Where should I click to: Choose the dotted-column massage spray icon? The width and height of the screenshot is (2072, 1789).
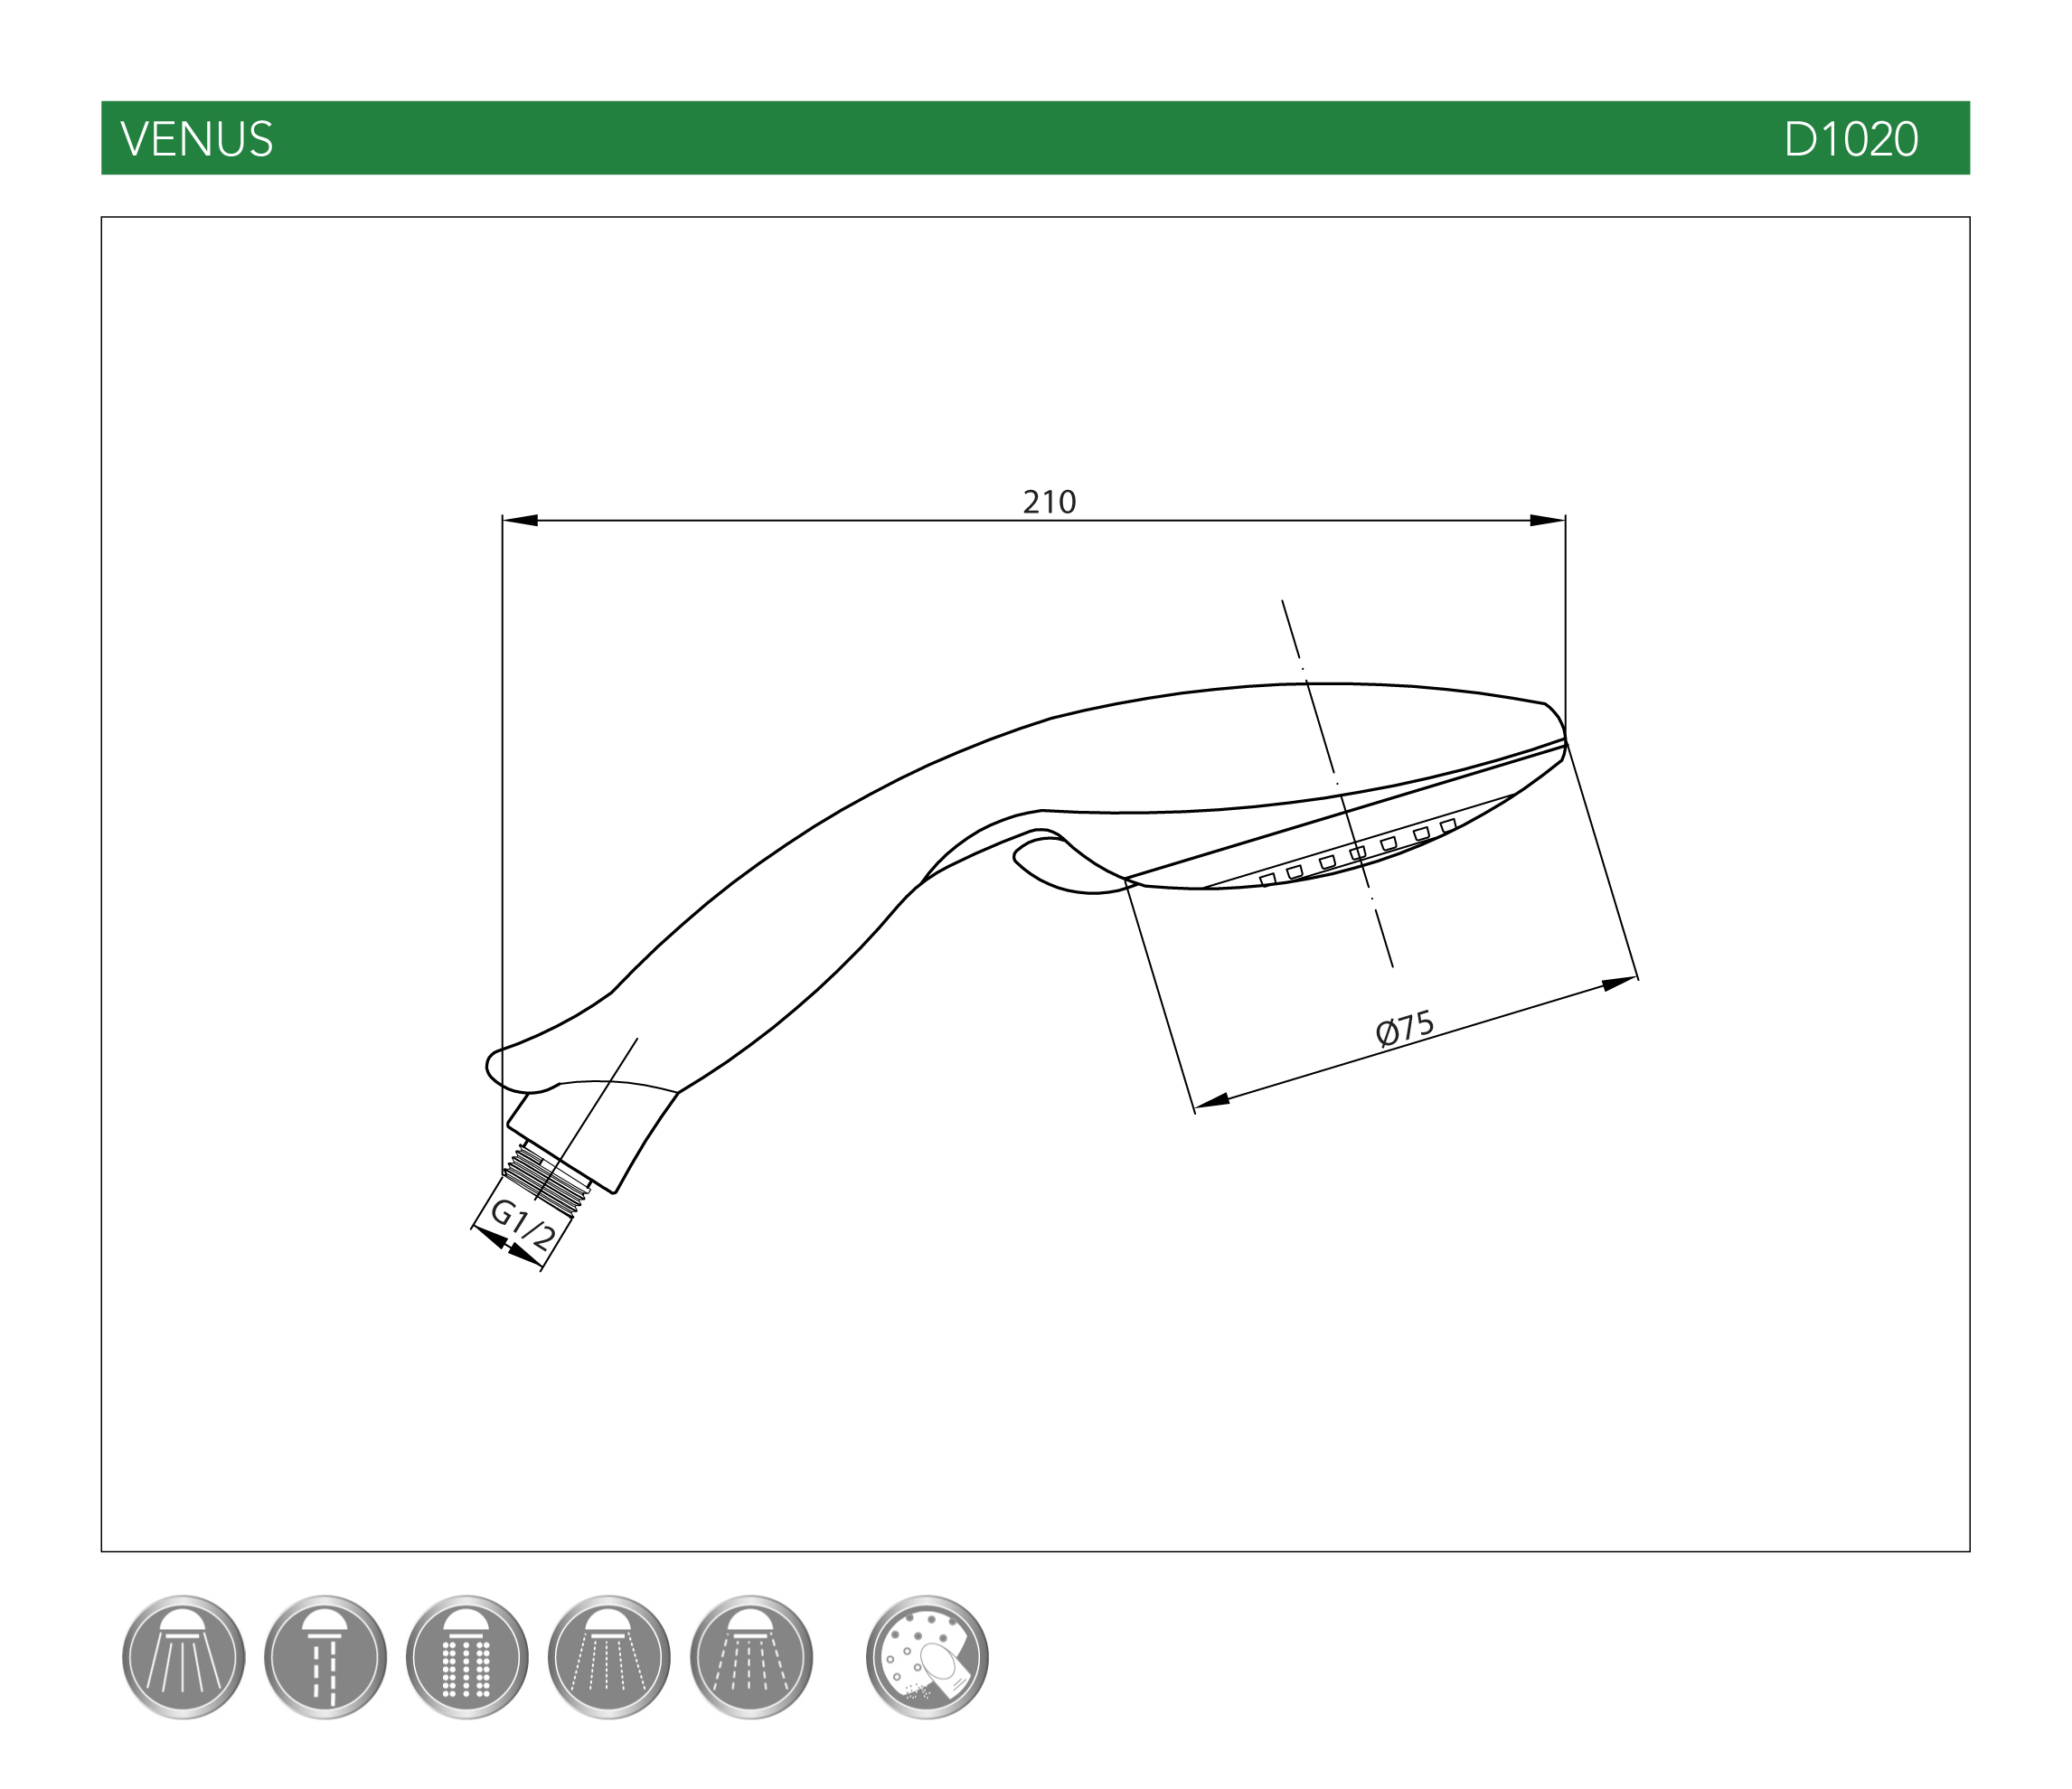click(x=467, y=1656)
